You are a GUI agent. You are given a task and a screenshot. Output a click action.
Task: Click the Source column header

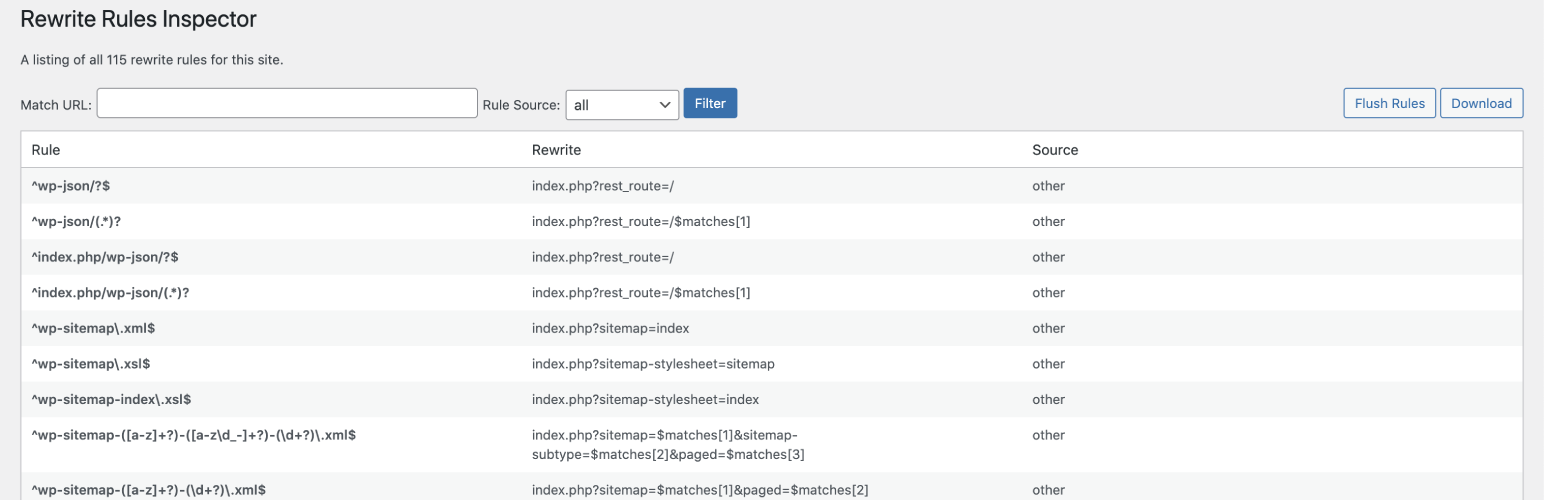pyautogui.click(x=1055, y=150)
